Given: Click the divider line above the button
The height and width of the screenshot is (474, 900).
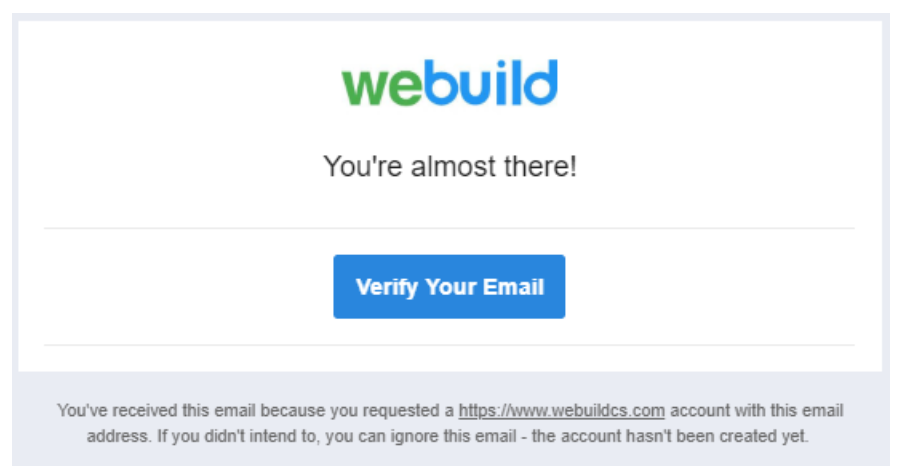Looking at the screenshot, I should tap(449, 228).
